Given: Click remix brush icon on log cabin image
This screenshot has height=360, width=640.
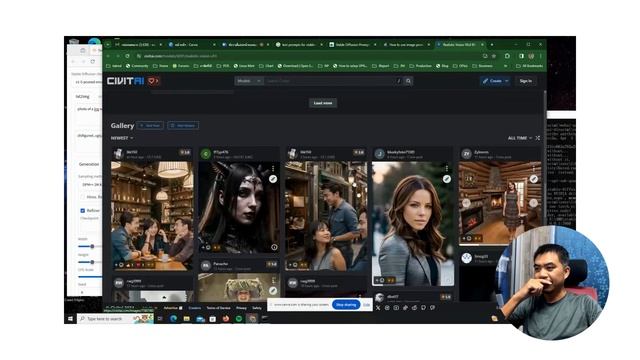Looking at the screenshot, I should (534, 179).
